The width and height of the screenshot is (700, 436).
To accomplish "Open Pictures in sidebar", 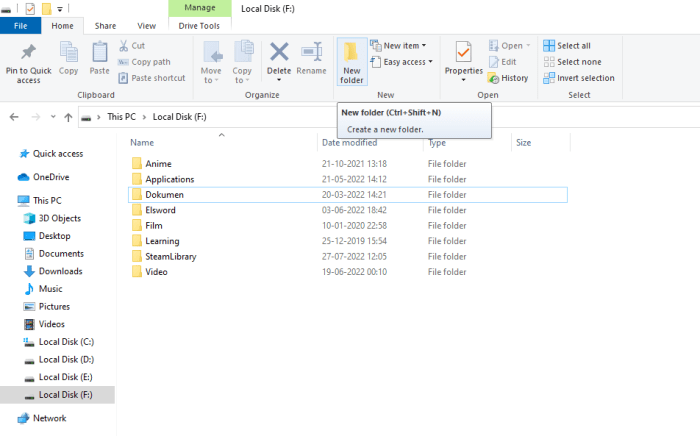I will [x=47, y=307].
